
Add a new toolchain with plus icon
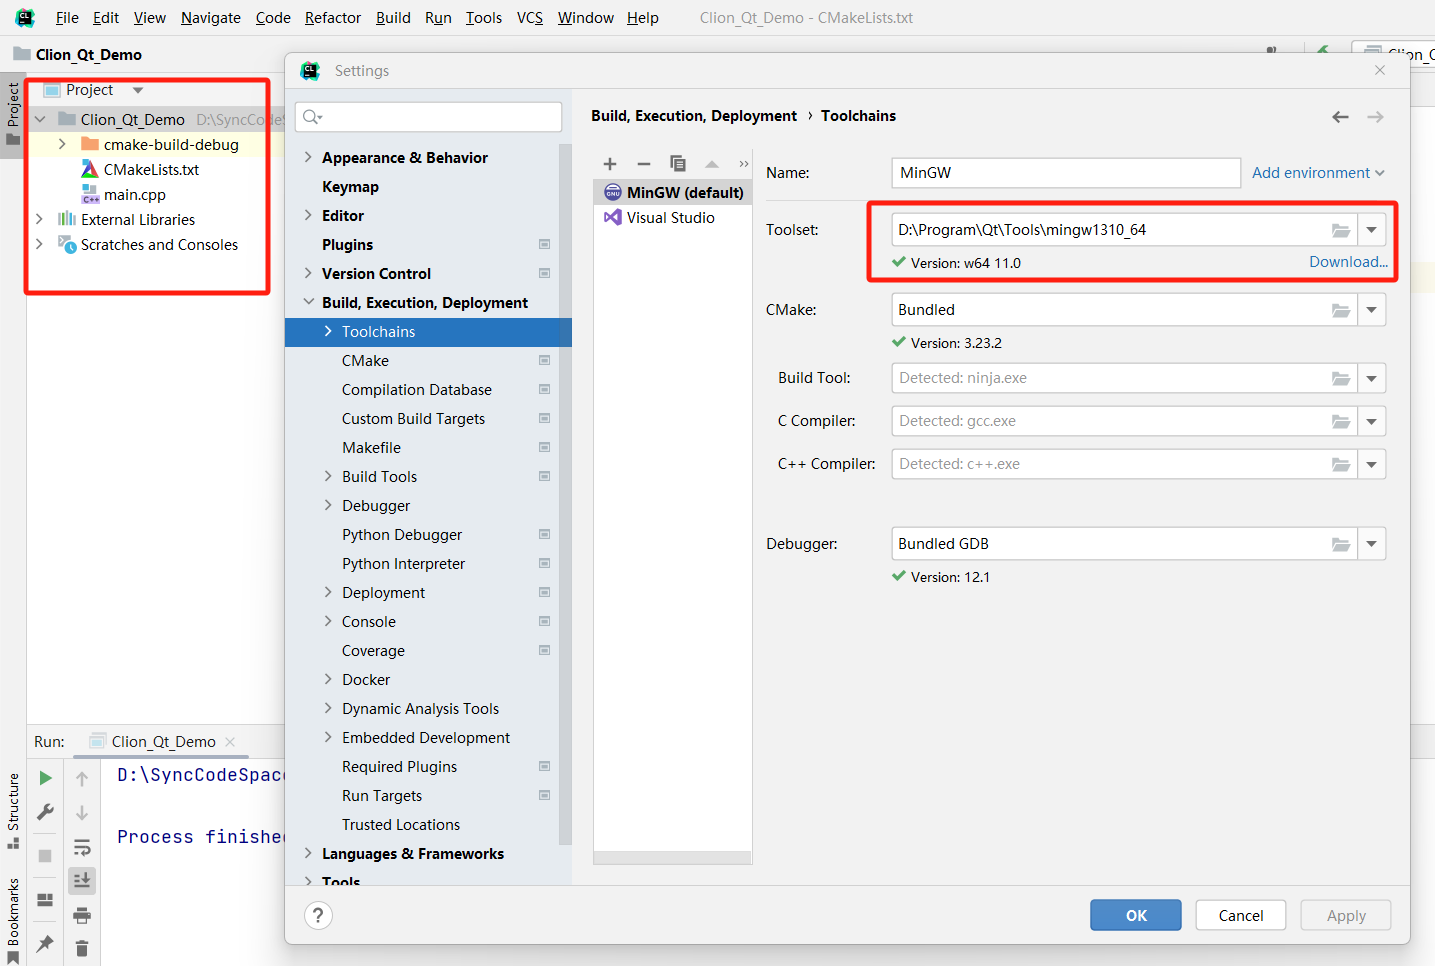[x=610, y=164]
